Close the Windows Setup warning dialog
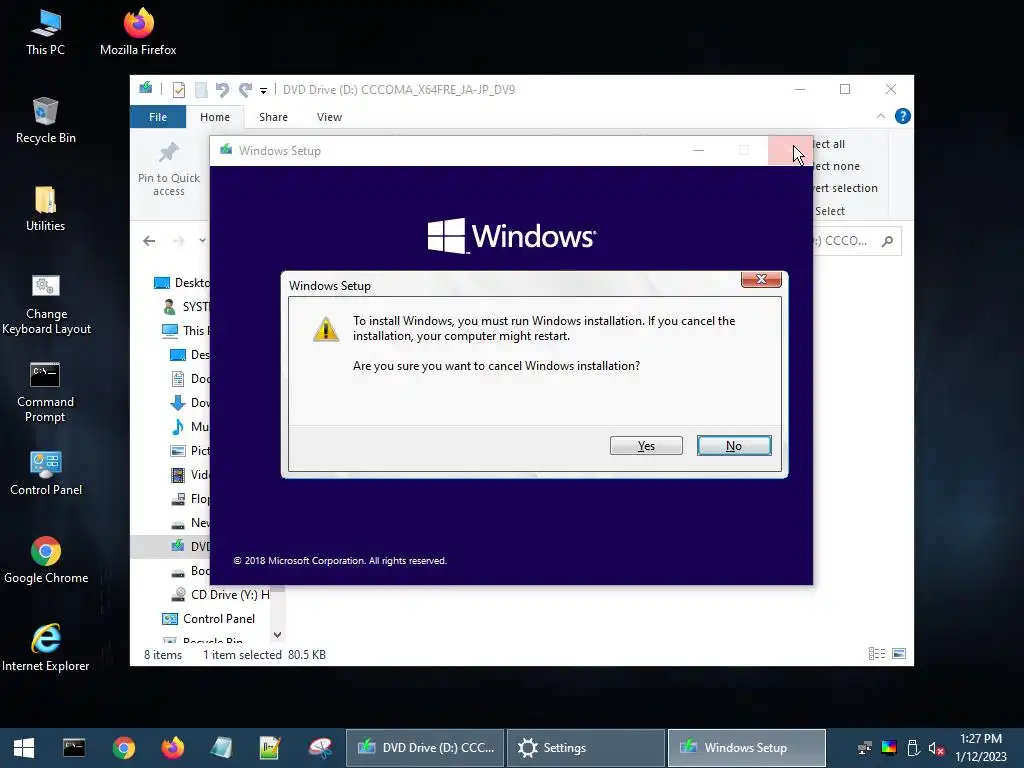 pos(761,279)
